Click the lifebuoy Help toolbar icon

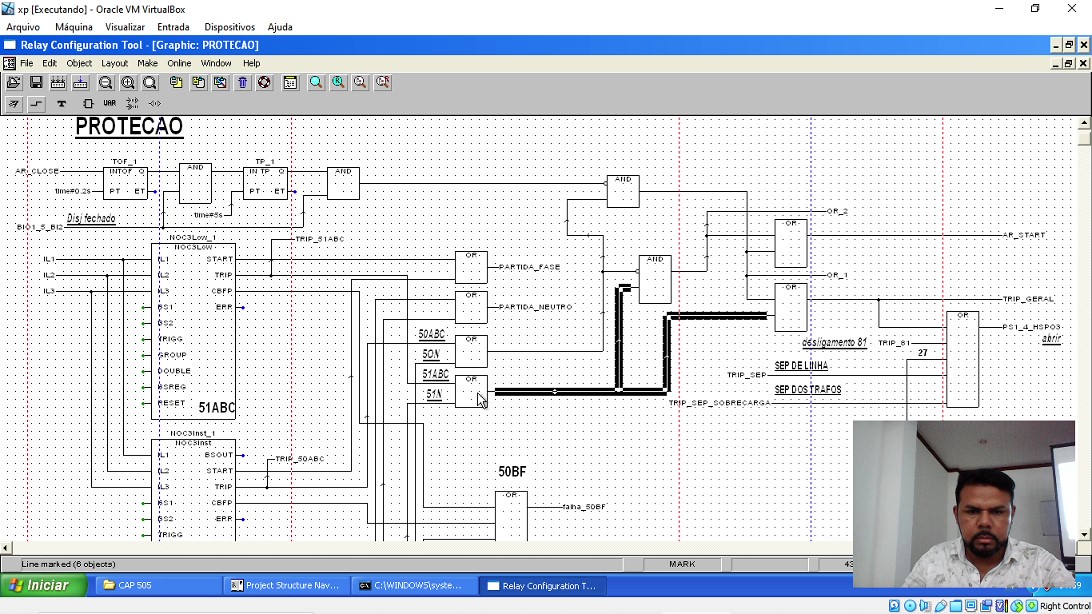[x=264, y=83]
